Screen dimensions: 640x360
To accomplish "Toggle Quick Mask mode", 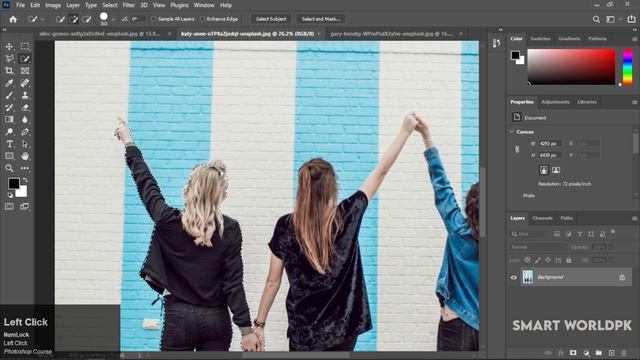I will (9, 207).
